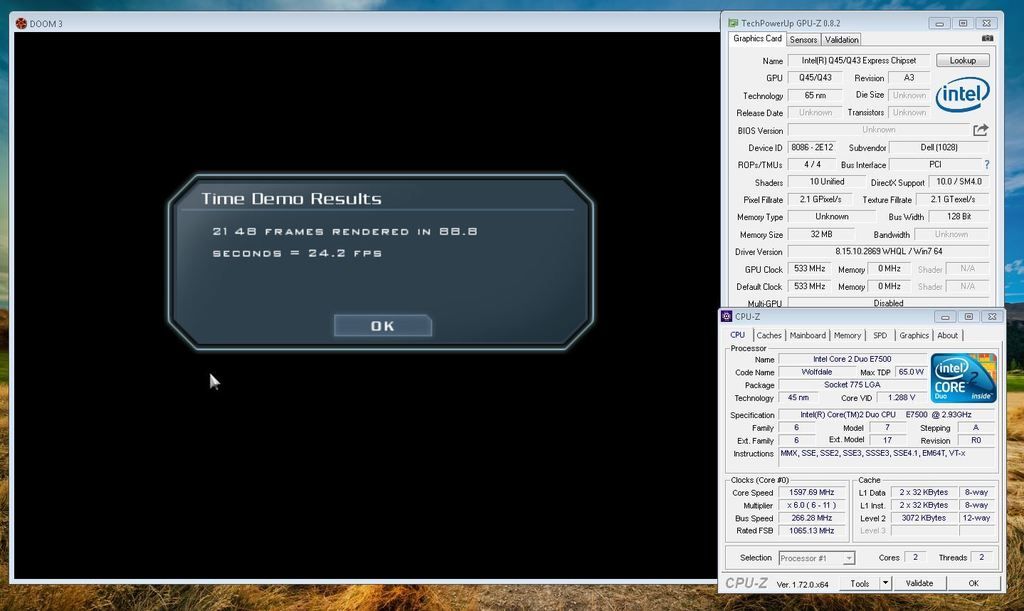
Task: Click the Package Socket 775 LGA value
Action: (852, 385)
